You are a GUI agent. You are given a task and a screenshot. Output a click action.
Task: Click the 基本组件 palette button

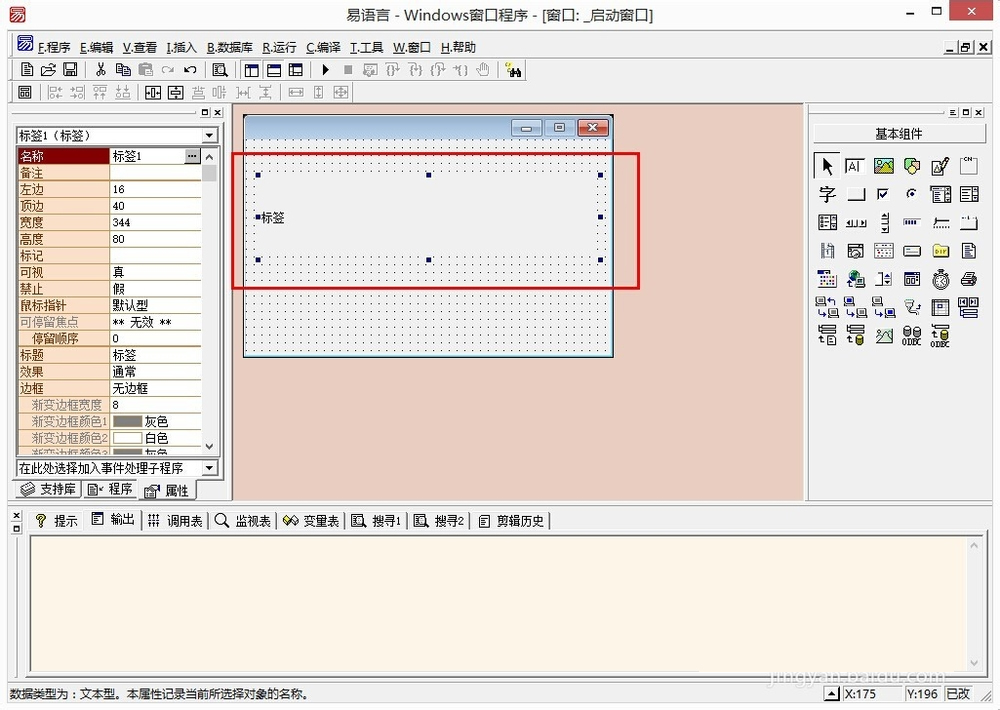(x=898, y=134)
